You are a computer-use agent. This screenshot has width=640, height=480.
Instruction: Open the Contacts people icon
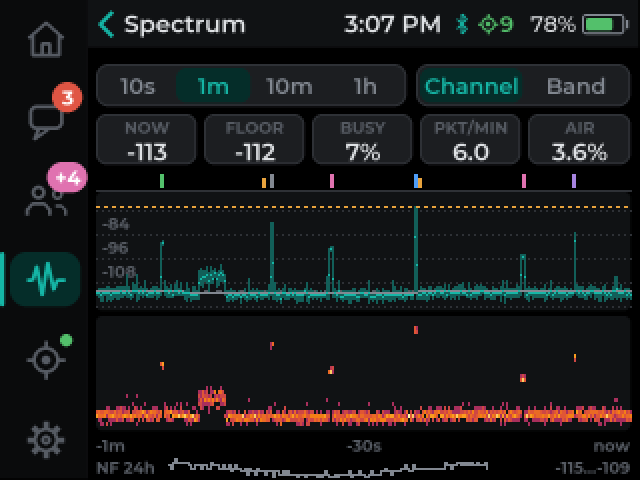pyautogui.click(x=46, y=200)
